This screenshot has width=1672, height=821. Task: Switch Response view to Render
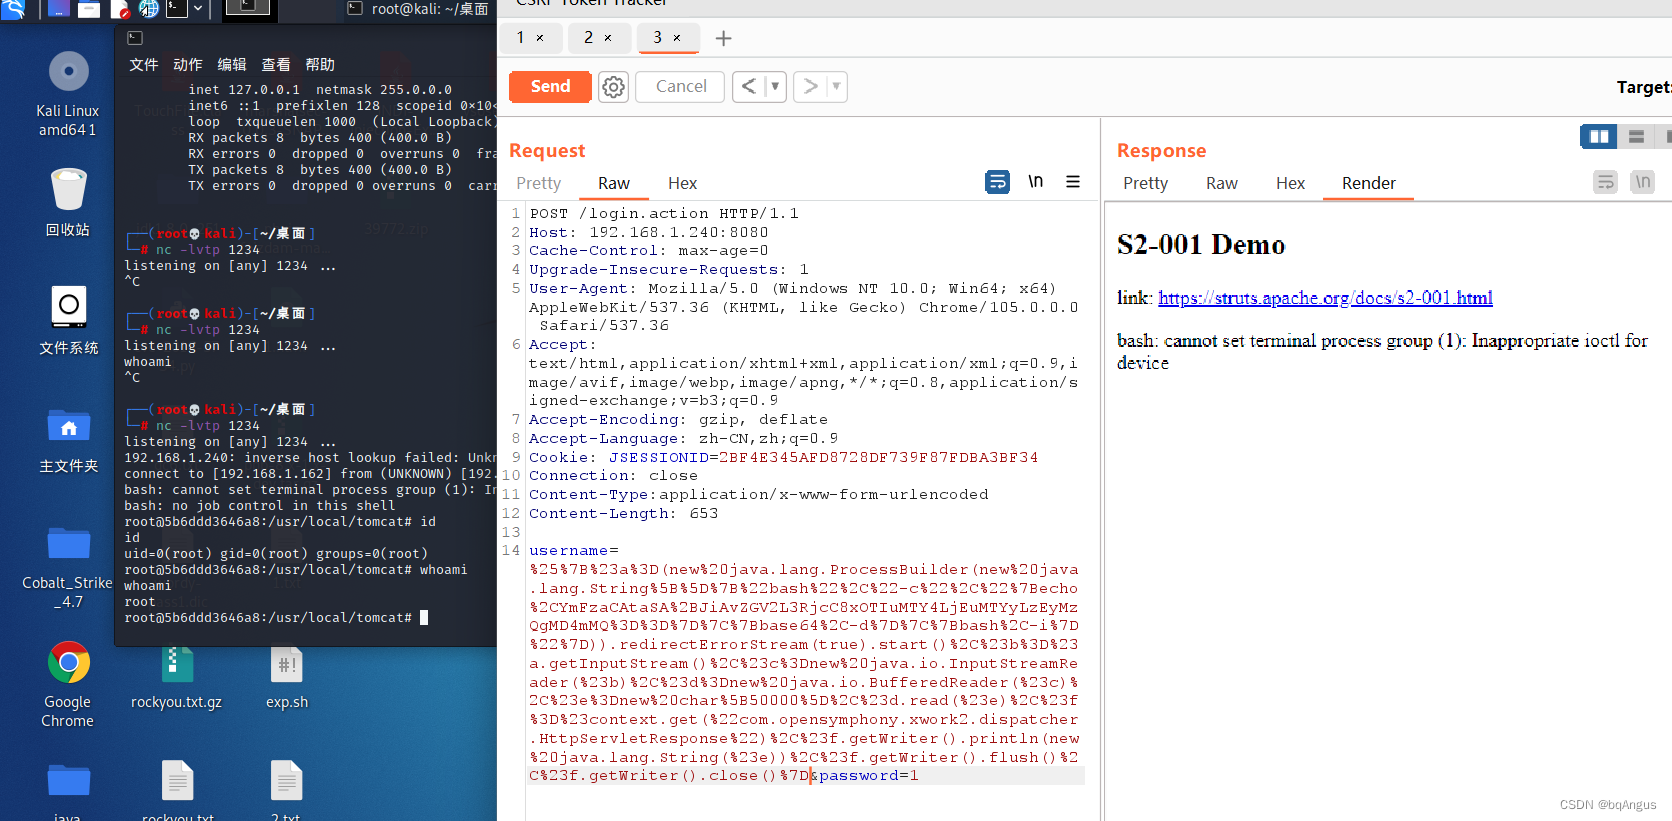click(x=1369, y=183)
